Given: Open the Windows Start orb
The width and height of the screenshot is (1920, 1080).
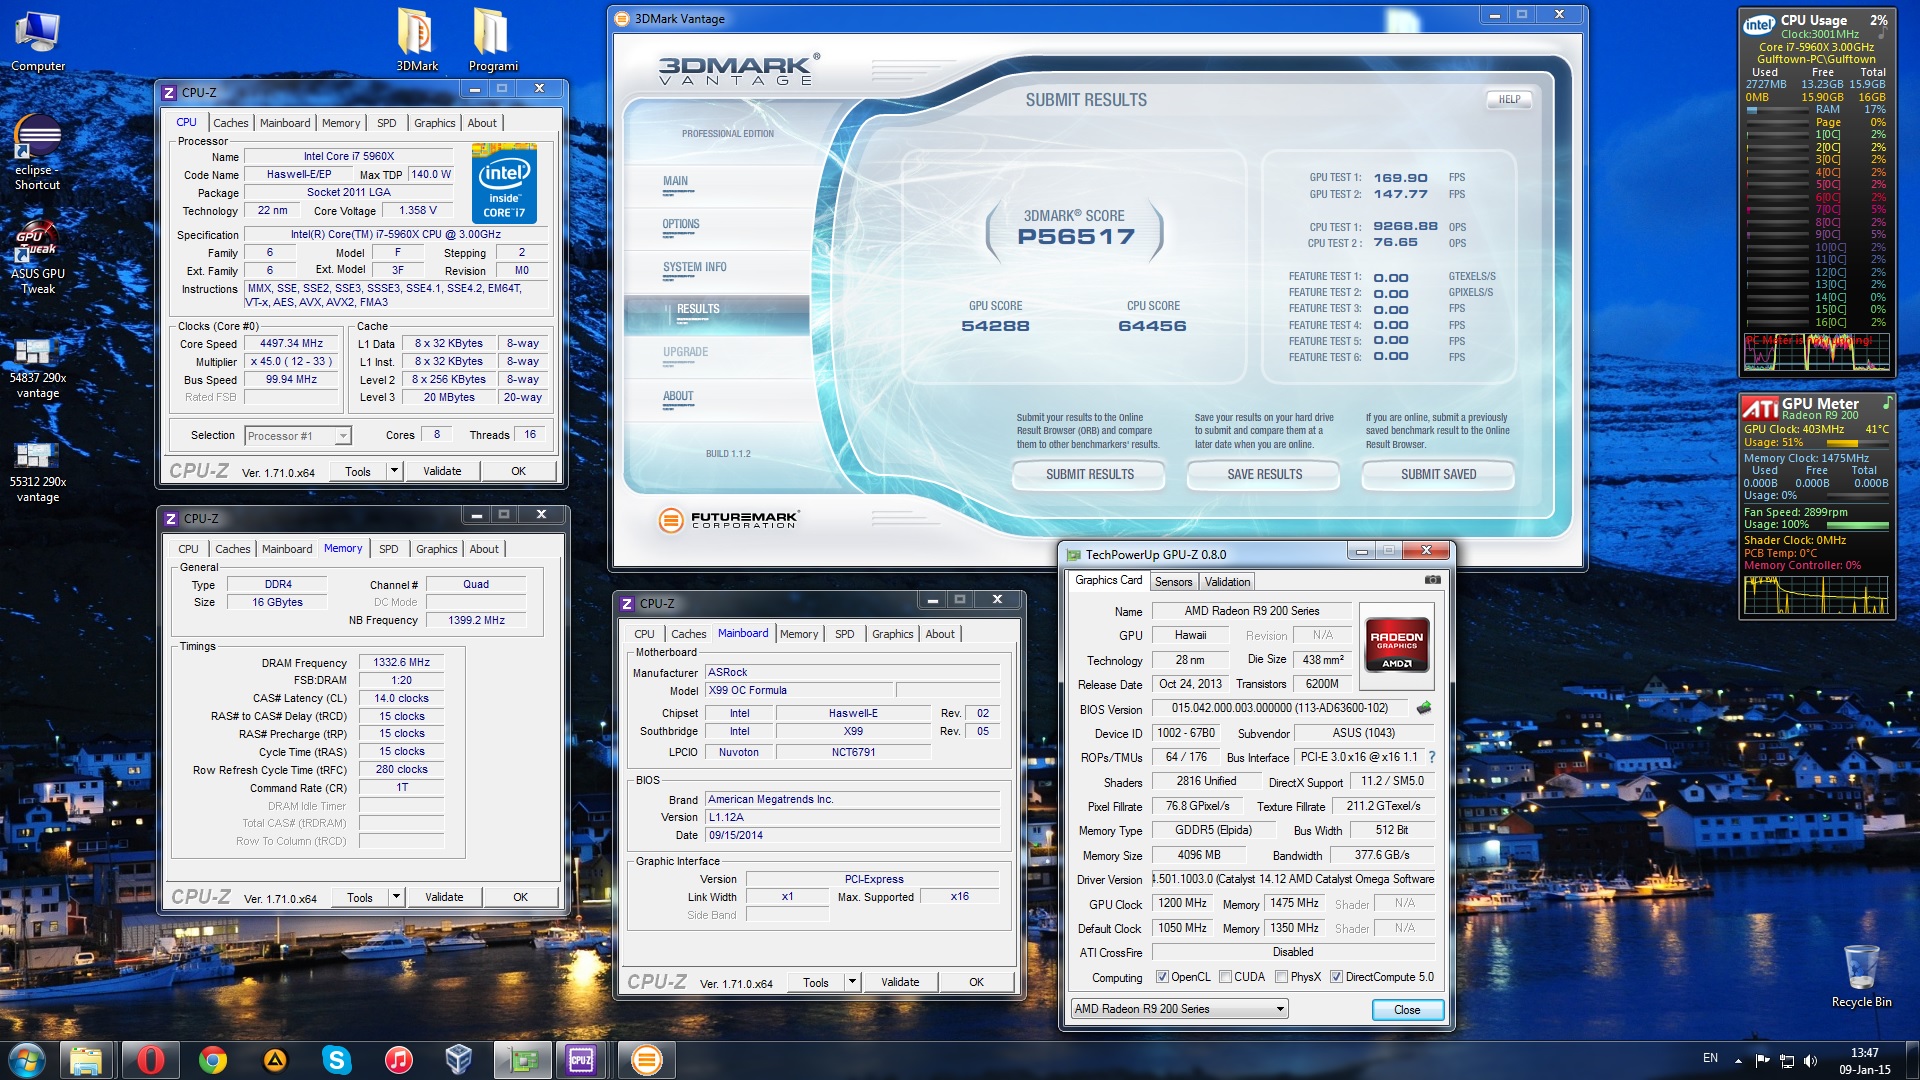Looking at the screenshot, I should click(x=27, y=1059).
